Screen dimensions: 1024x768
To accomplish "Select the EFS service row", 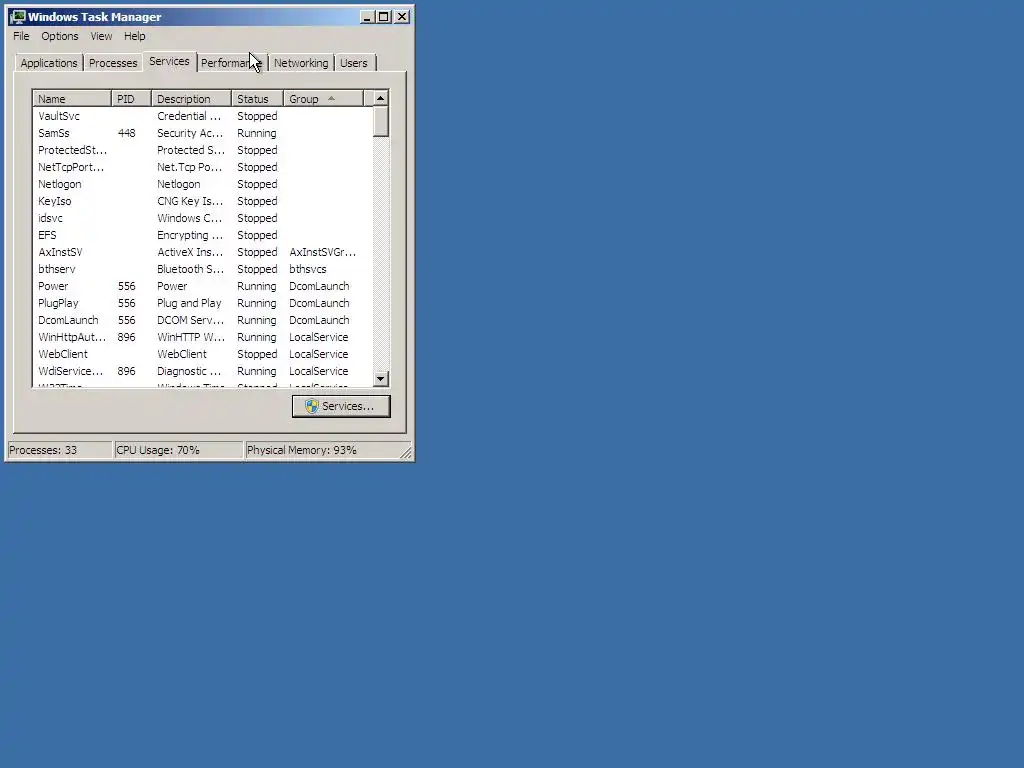I will (x=202, y=235).
